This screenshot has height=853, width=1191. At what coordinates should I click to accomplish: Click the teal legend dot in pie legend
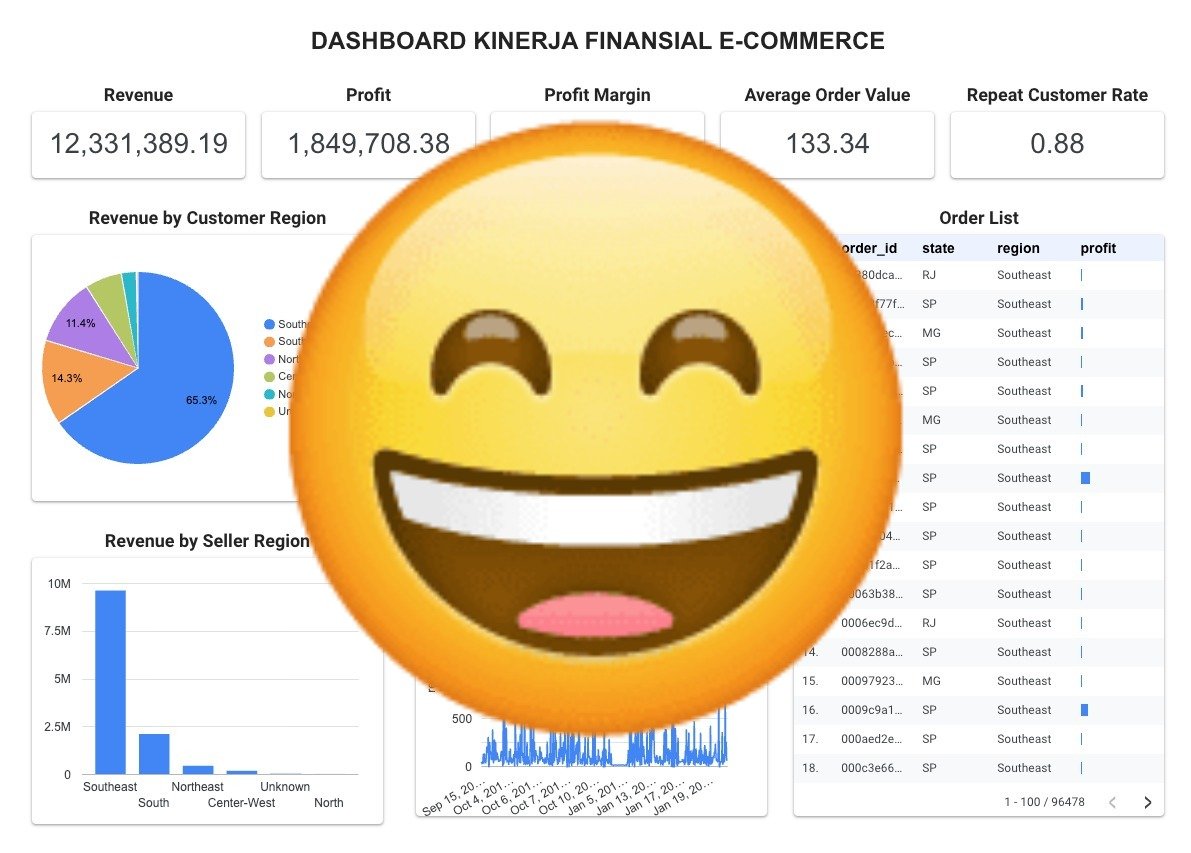point(269,394)
